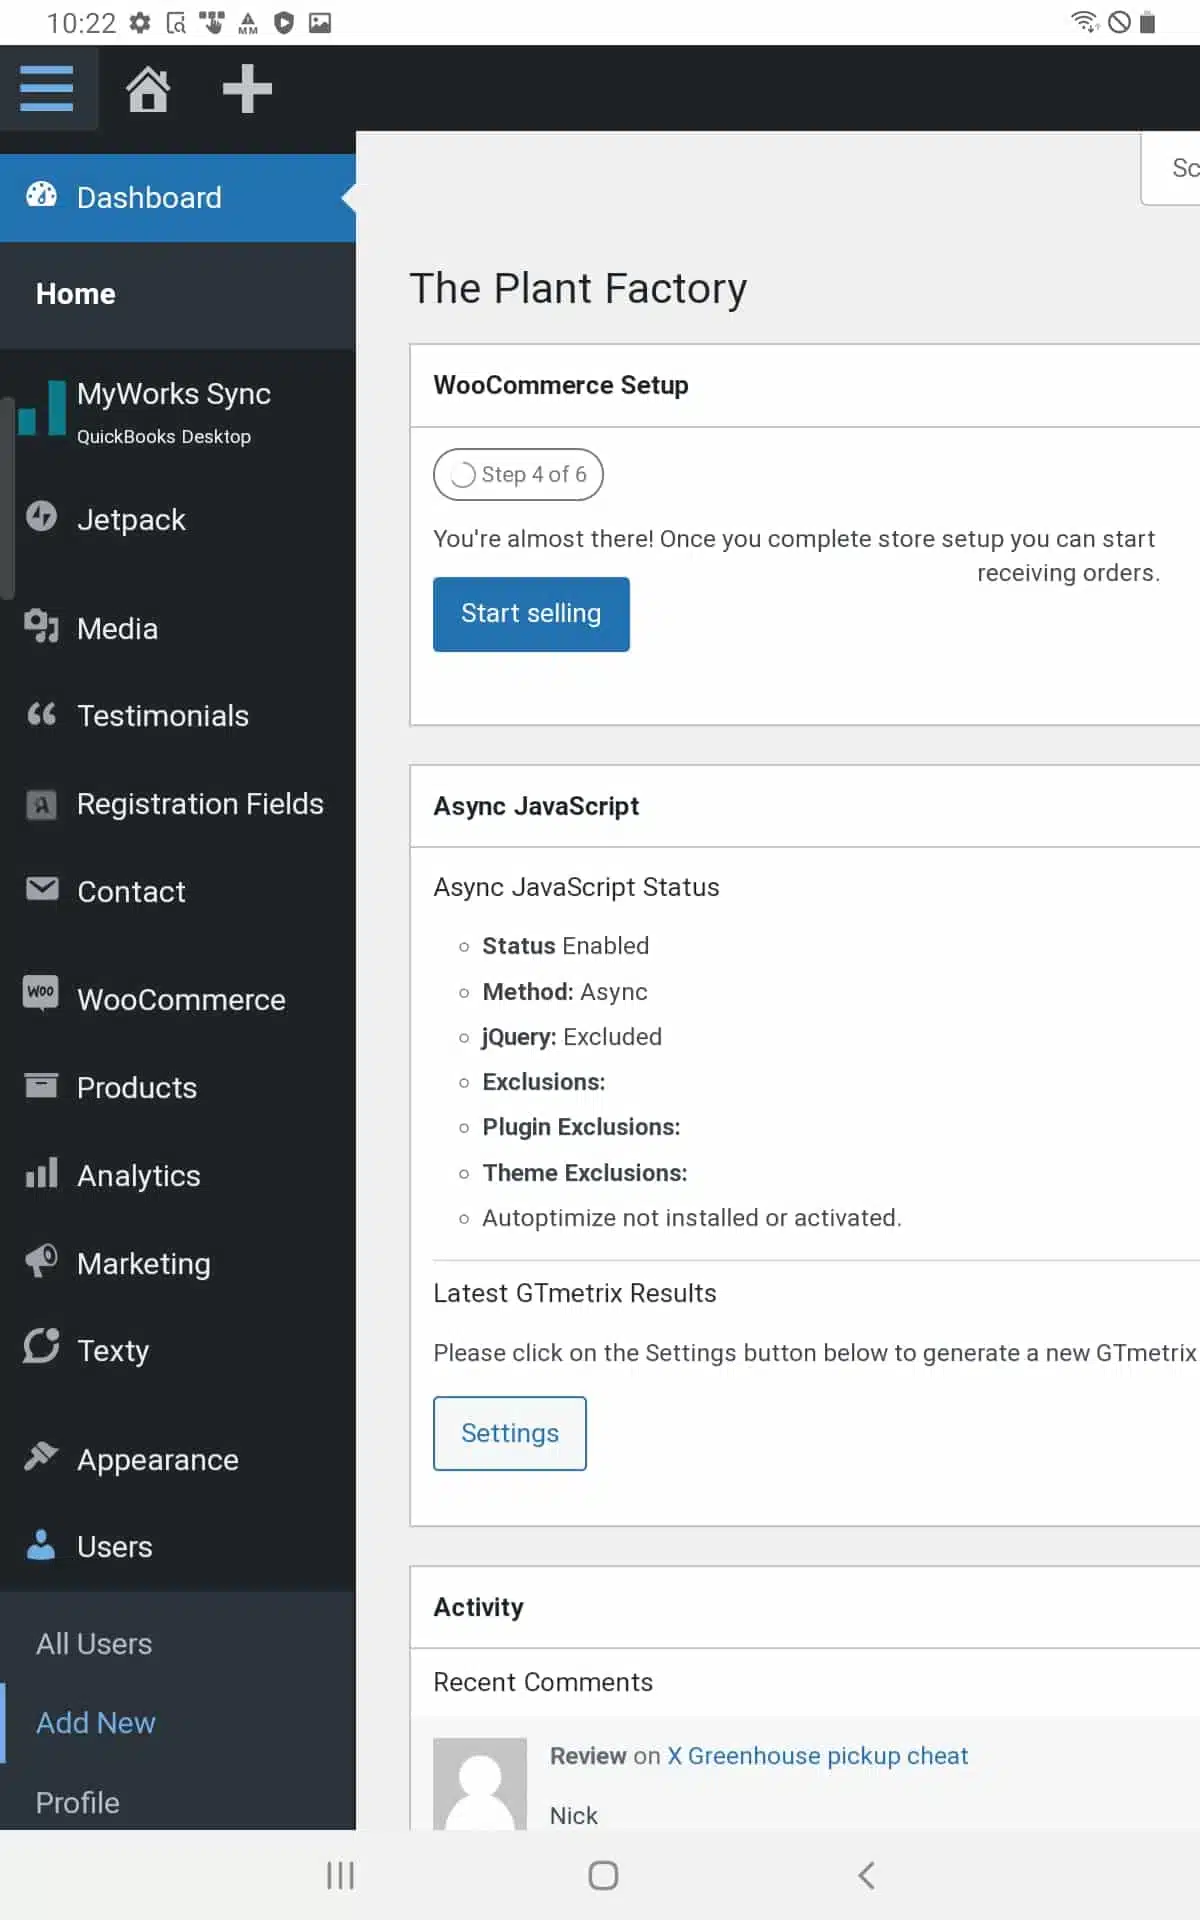
Task: Tap Nick's comment avatar thumbnail
Action: pyautogui.click(x=480, y=1784)
